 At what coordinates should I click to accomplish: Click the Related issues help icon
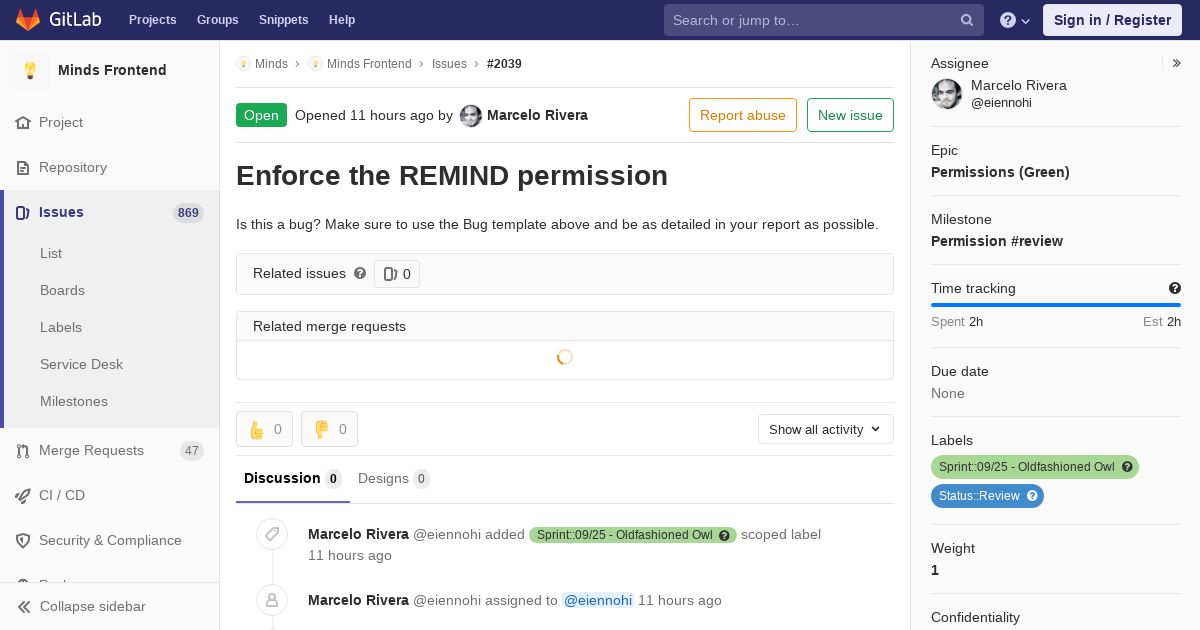click(x=360, y=273)
